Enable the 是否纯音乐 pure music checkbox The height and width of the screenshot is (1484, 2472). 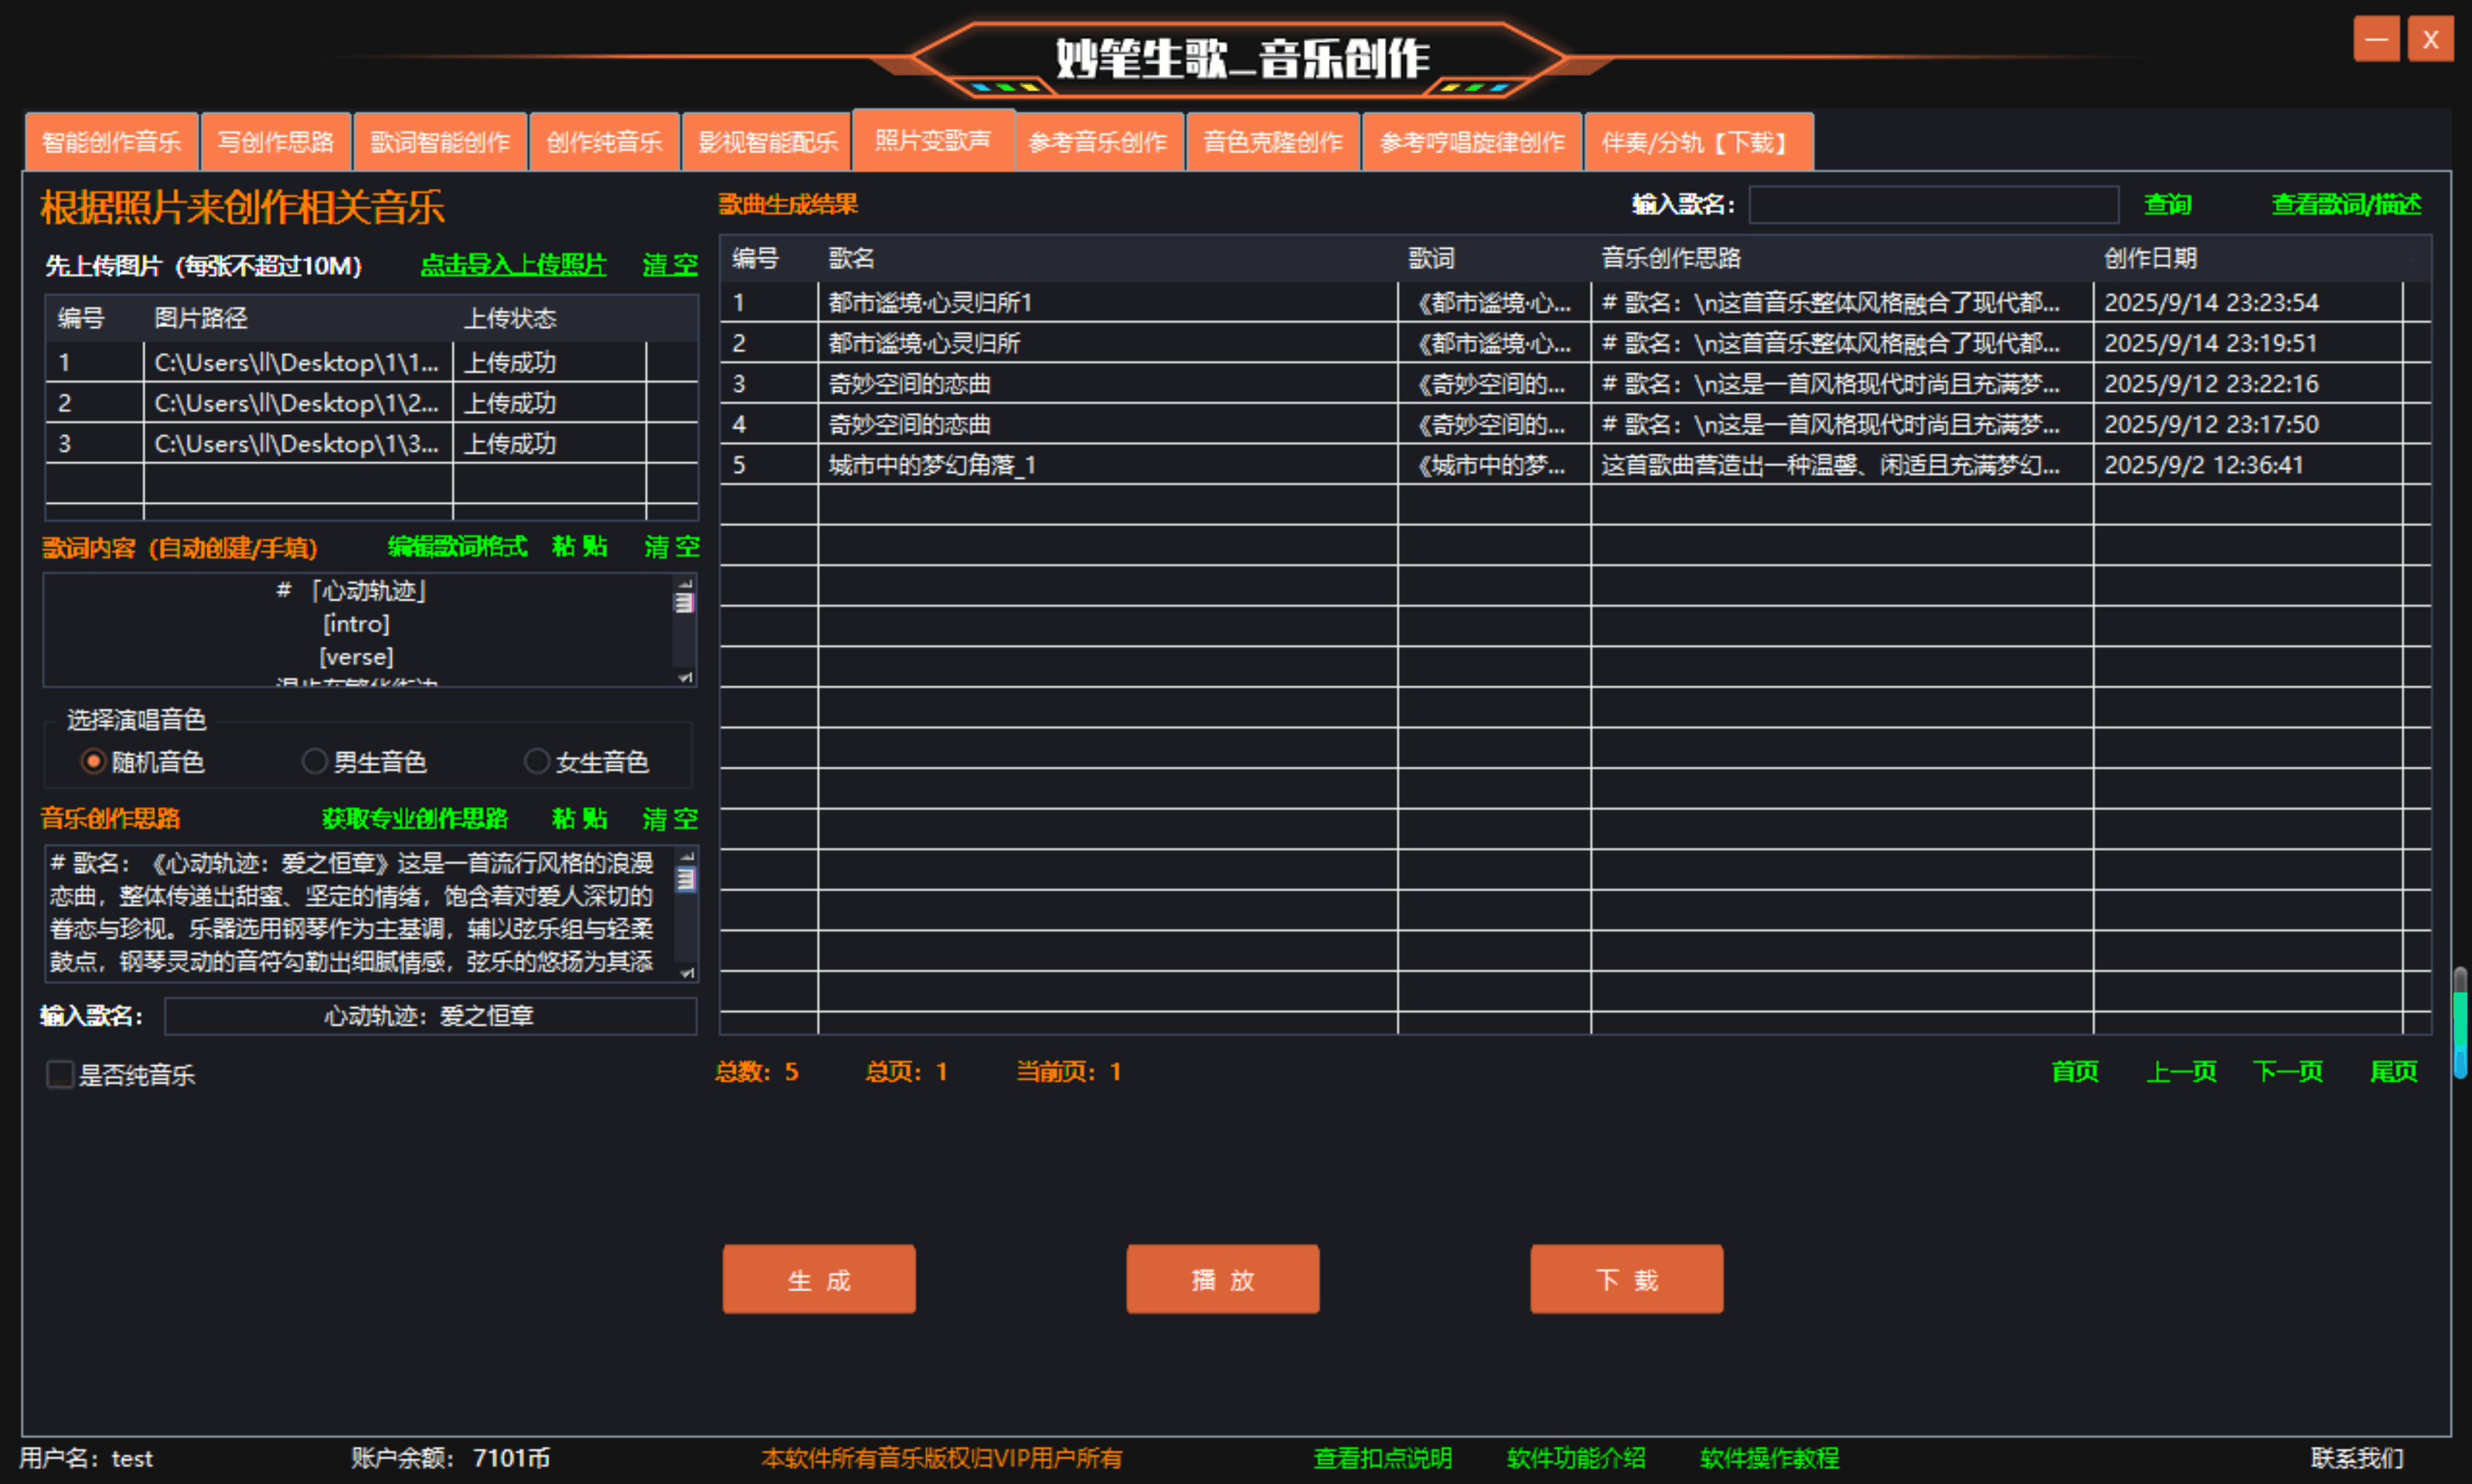coord(59,1074)
